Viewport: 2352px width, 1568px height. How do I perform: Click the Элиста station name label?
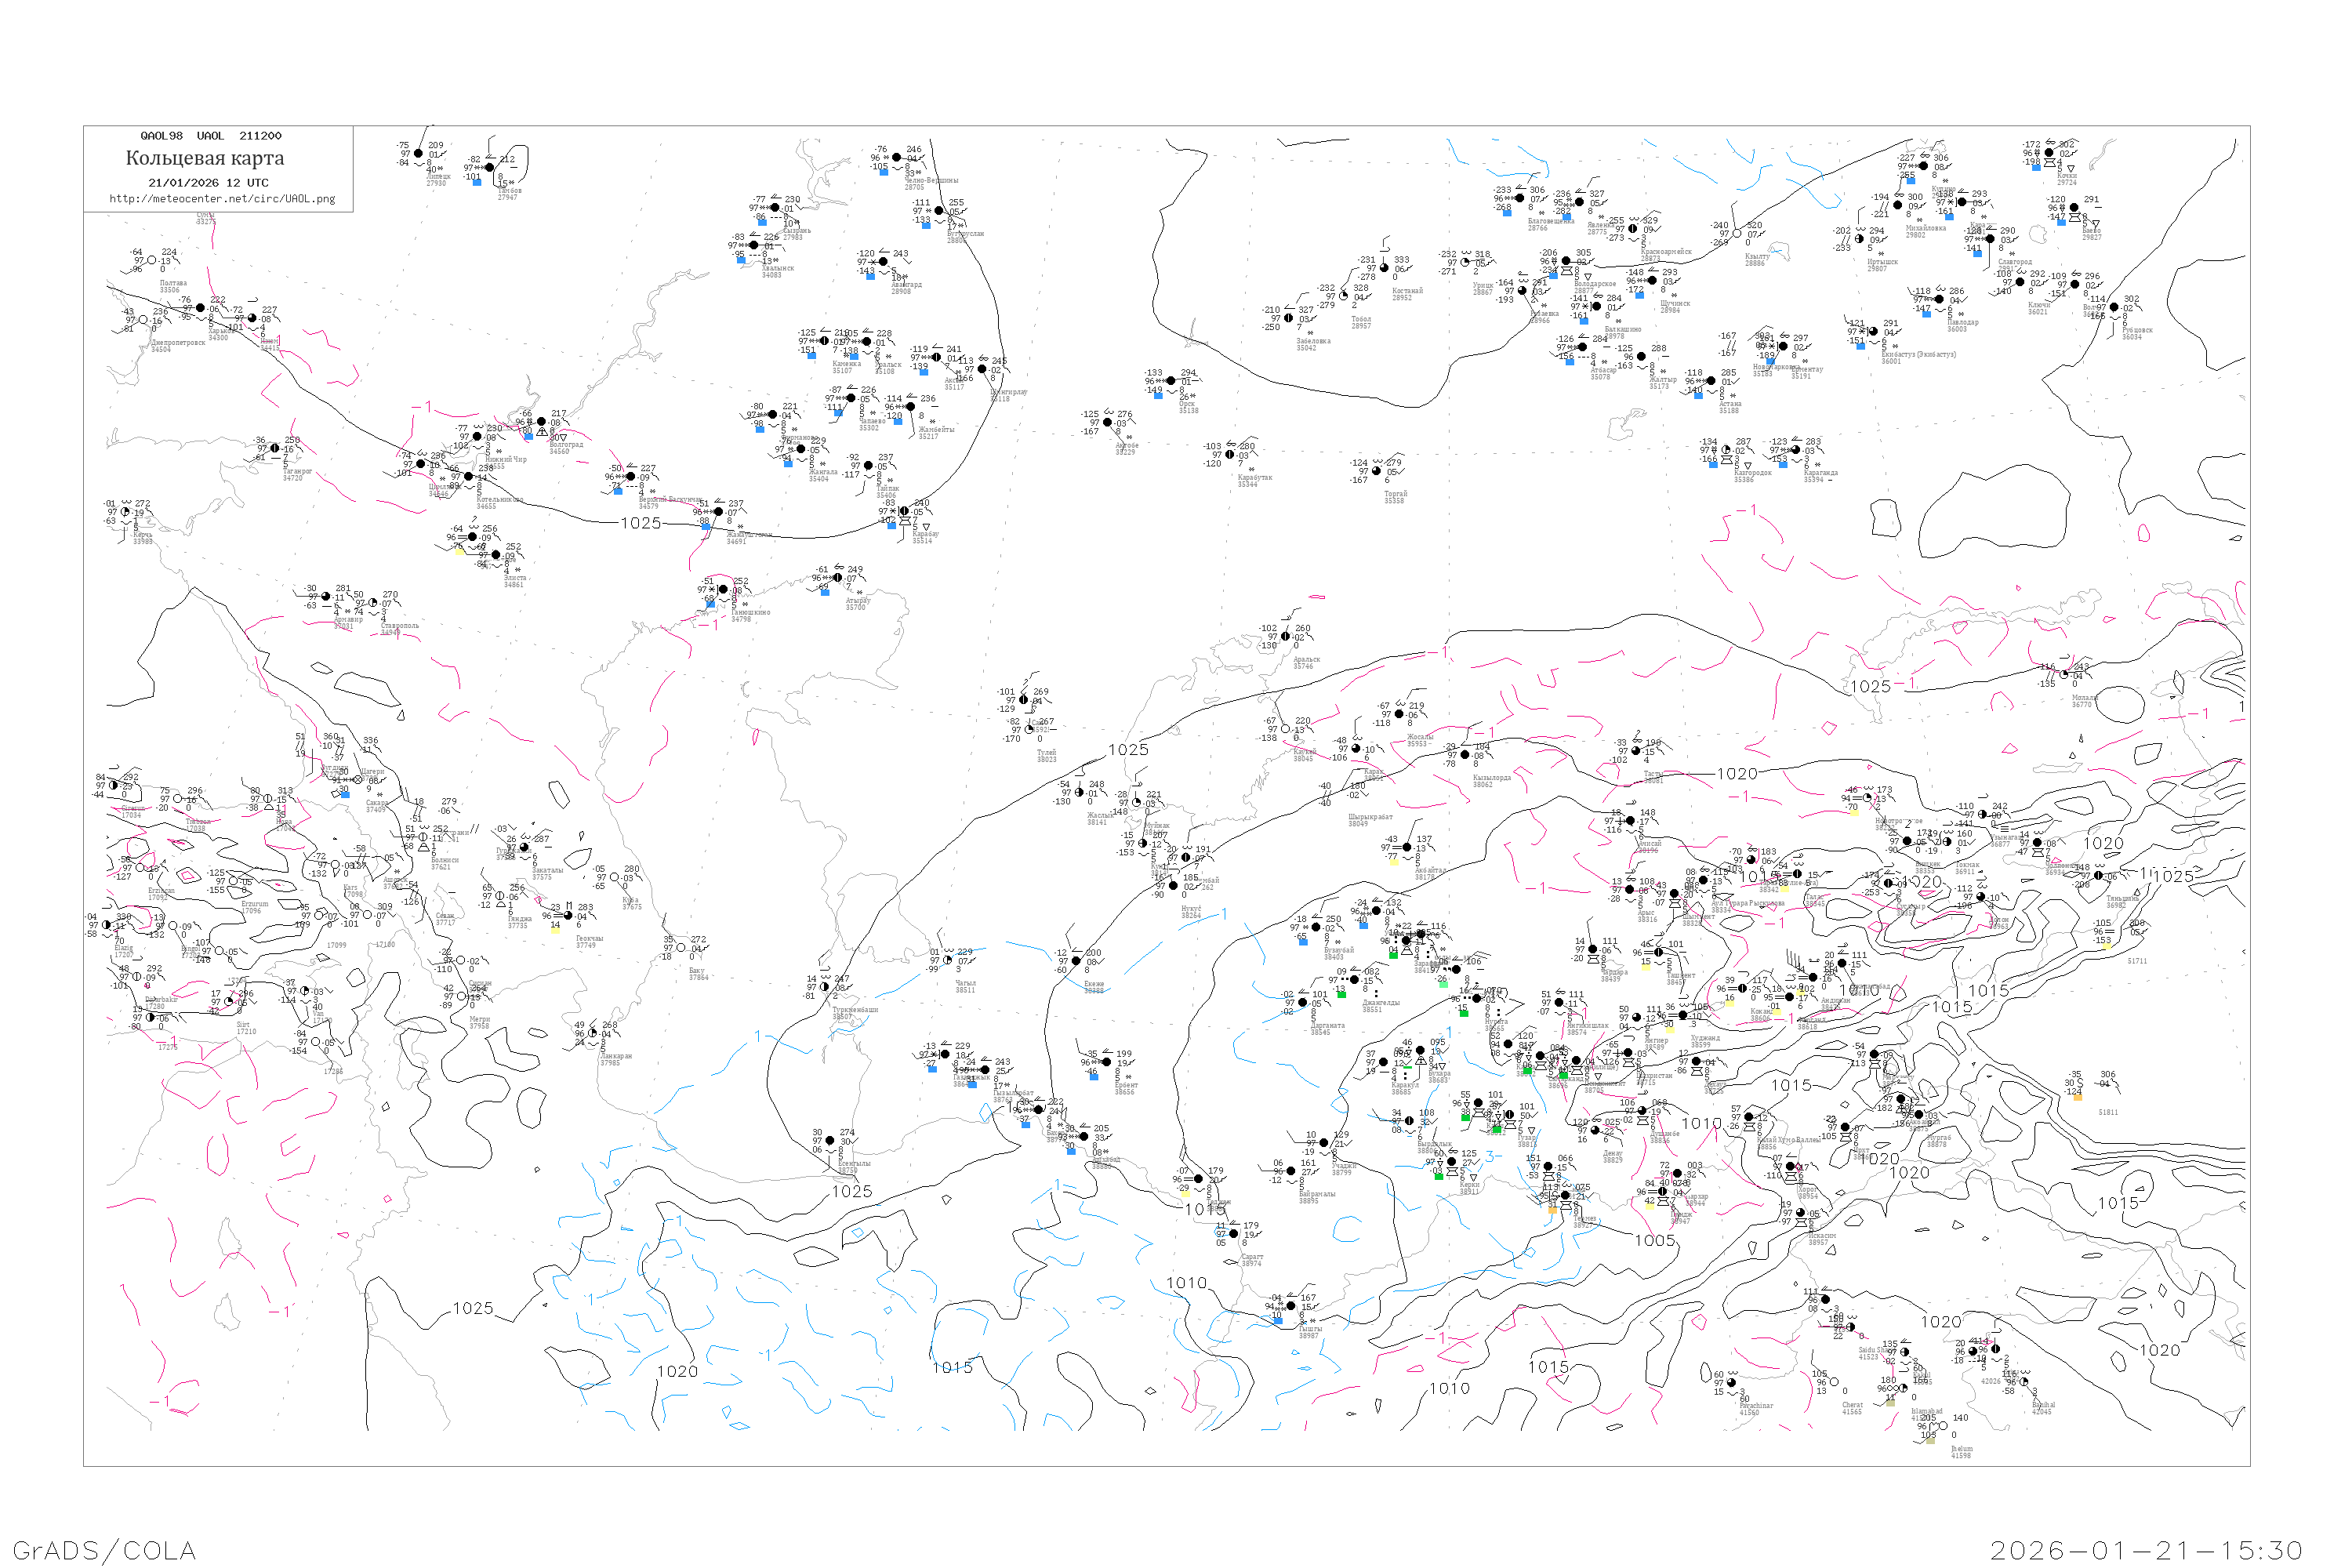coord(514,578)
